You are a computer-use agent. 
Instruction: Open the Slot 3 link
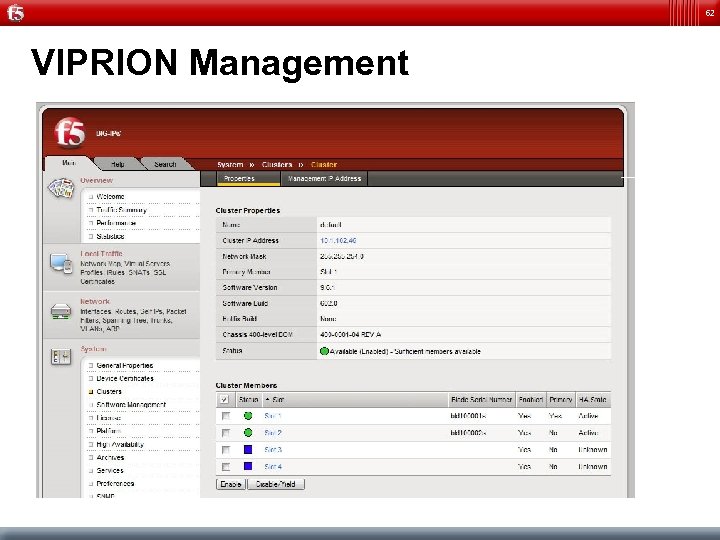pyautogui.click(x=273, y=450)
